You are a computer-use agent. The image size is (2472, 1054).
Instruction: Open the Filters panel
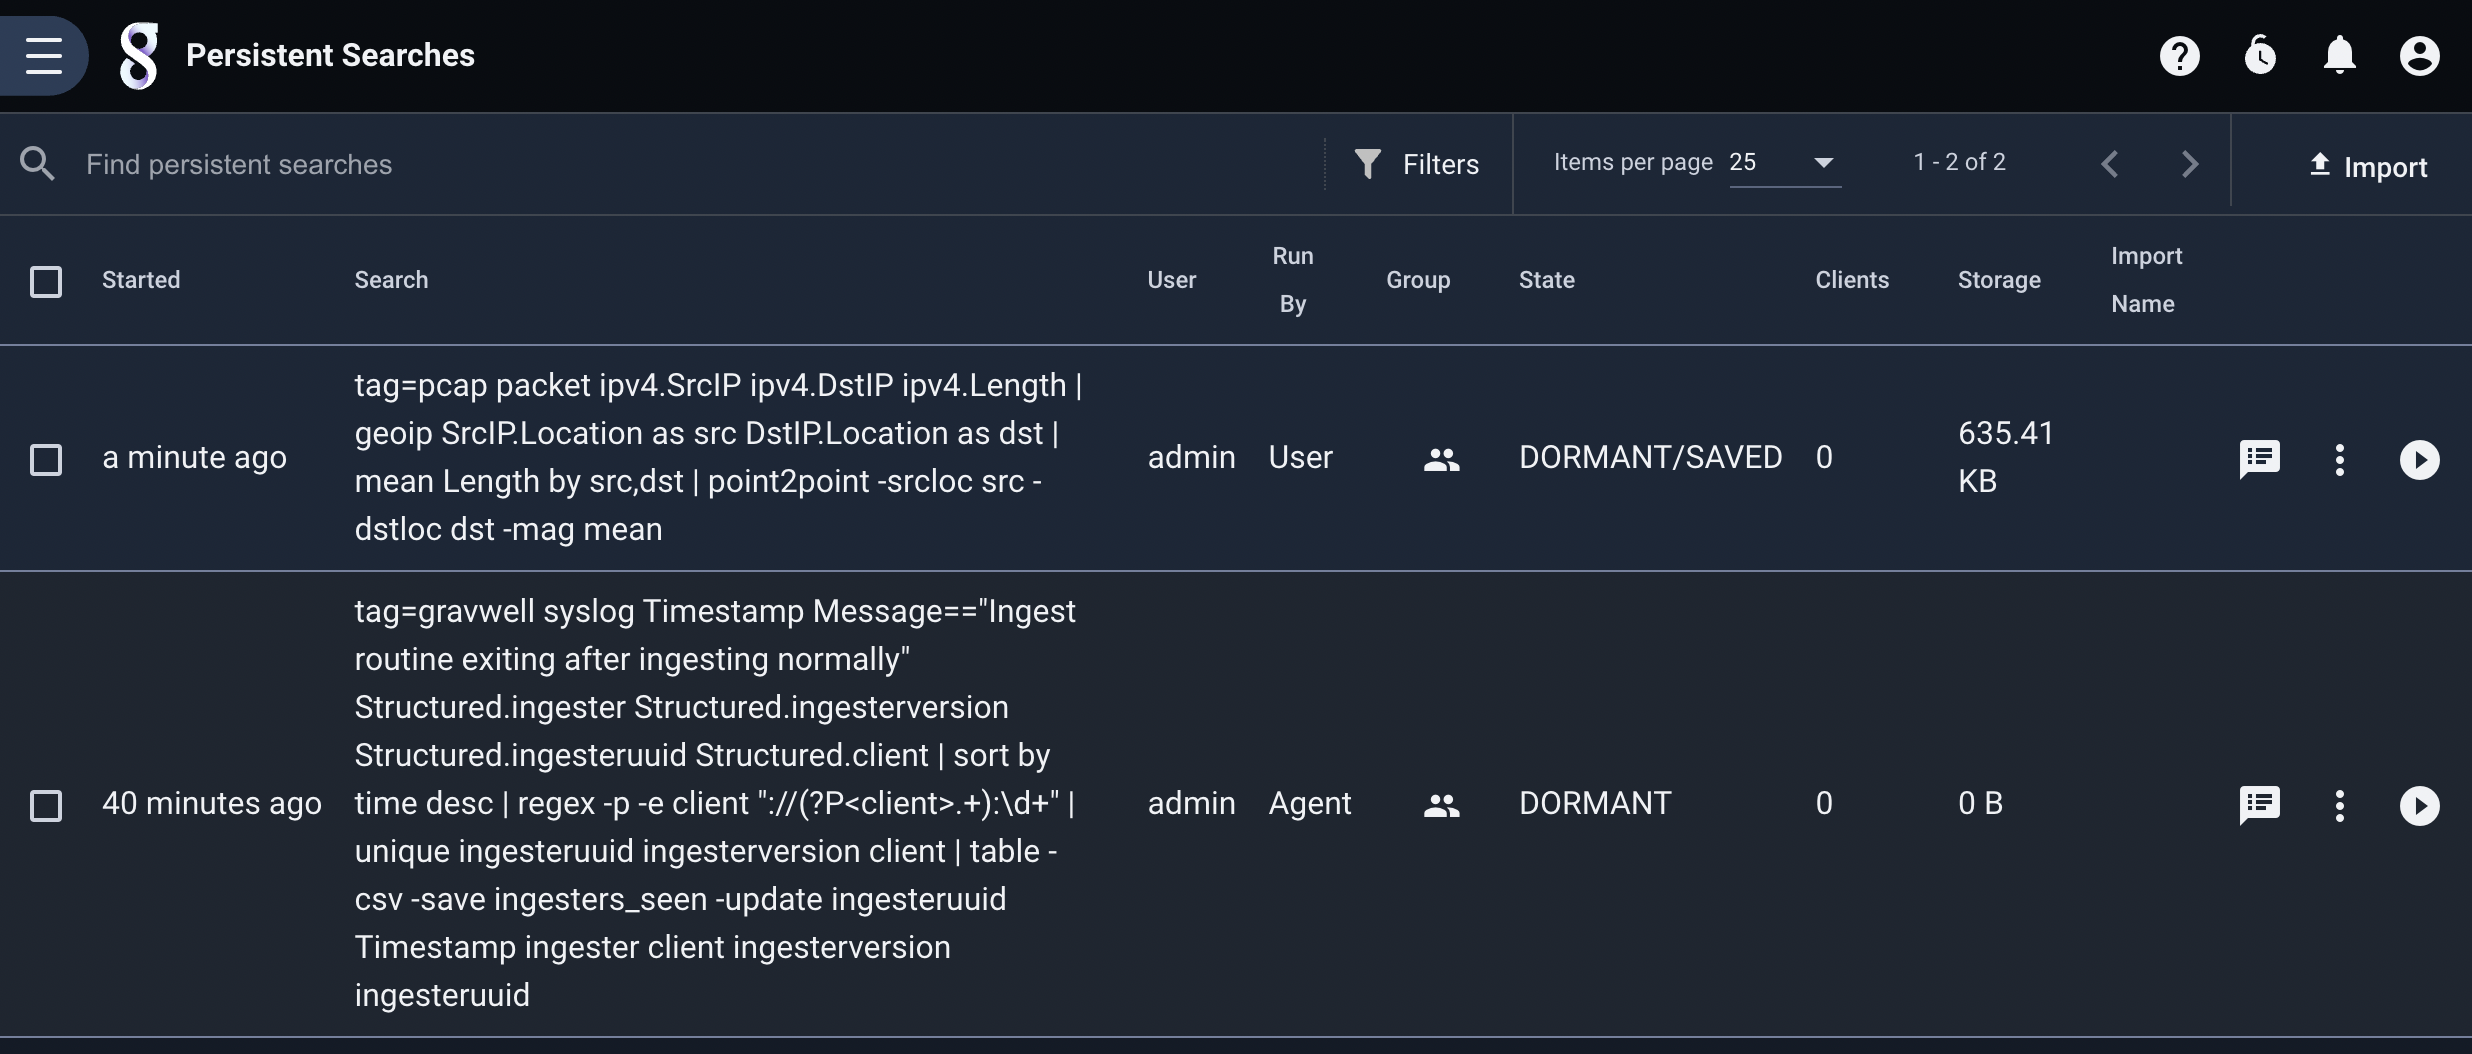pos(1417,164)
